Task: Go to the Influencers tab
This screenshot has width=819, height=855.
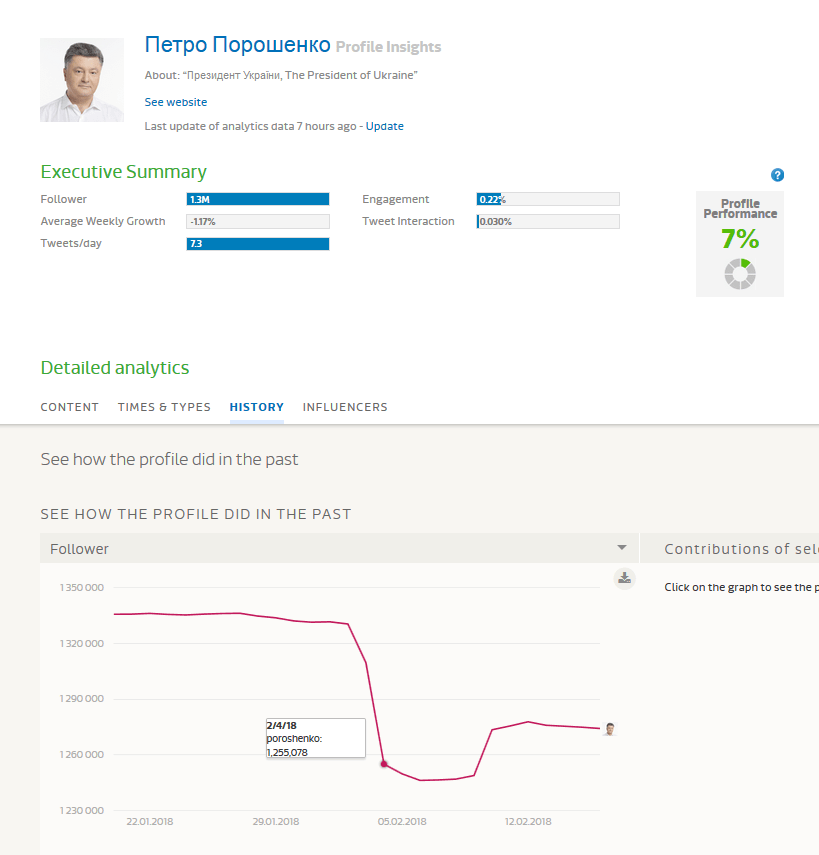Action: point(345,407)
